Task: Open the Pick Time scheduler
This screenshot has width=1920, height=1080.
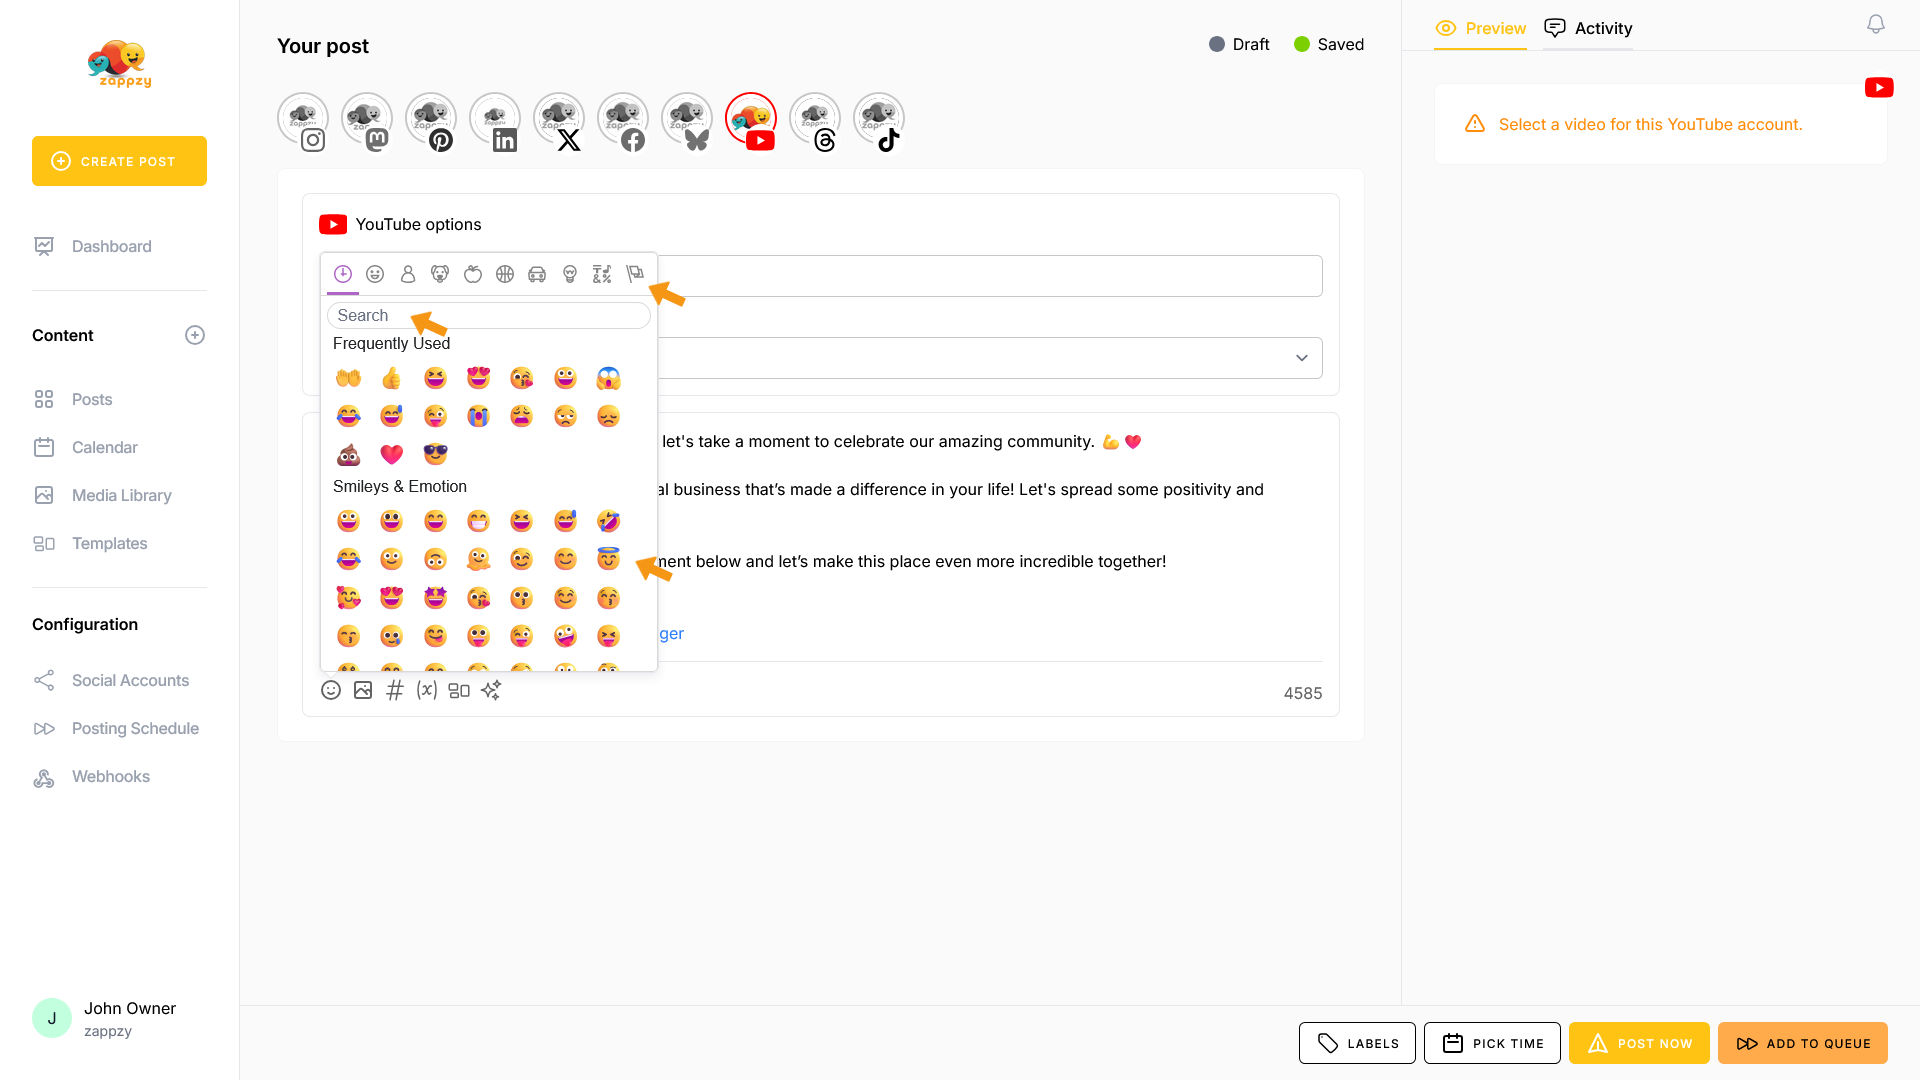Action: 1492,1043
